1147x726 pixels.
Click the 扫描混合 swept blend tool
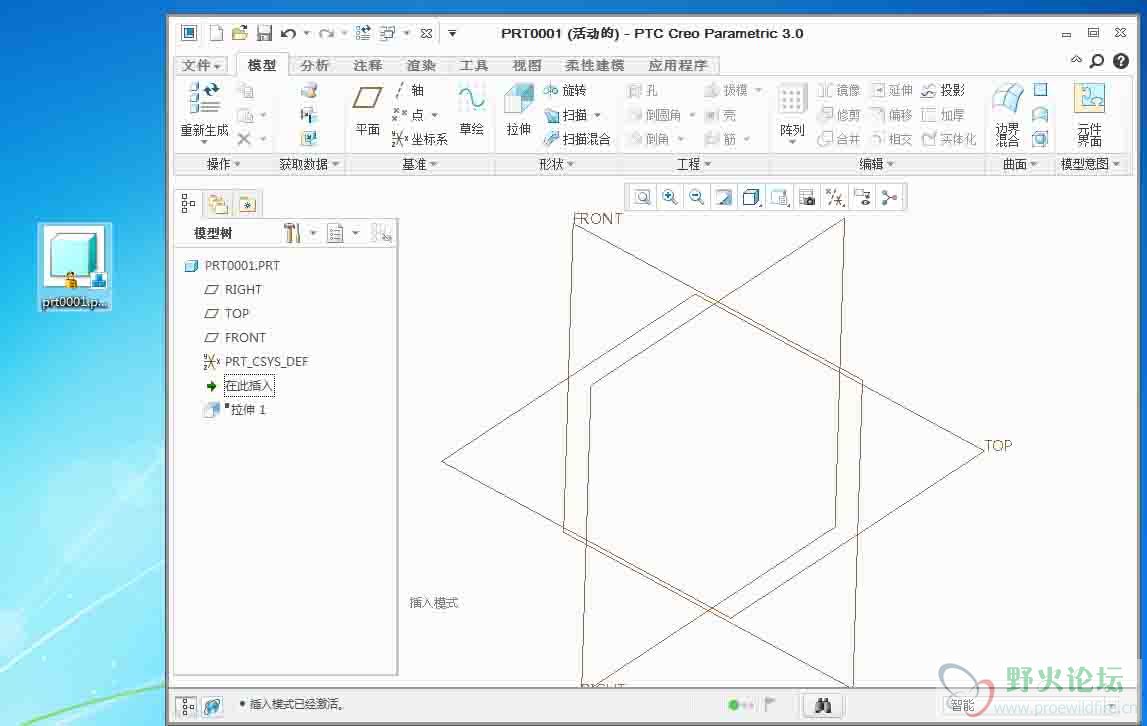click(x=576, y=139)
